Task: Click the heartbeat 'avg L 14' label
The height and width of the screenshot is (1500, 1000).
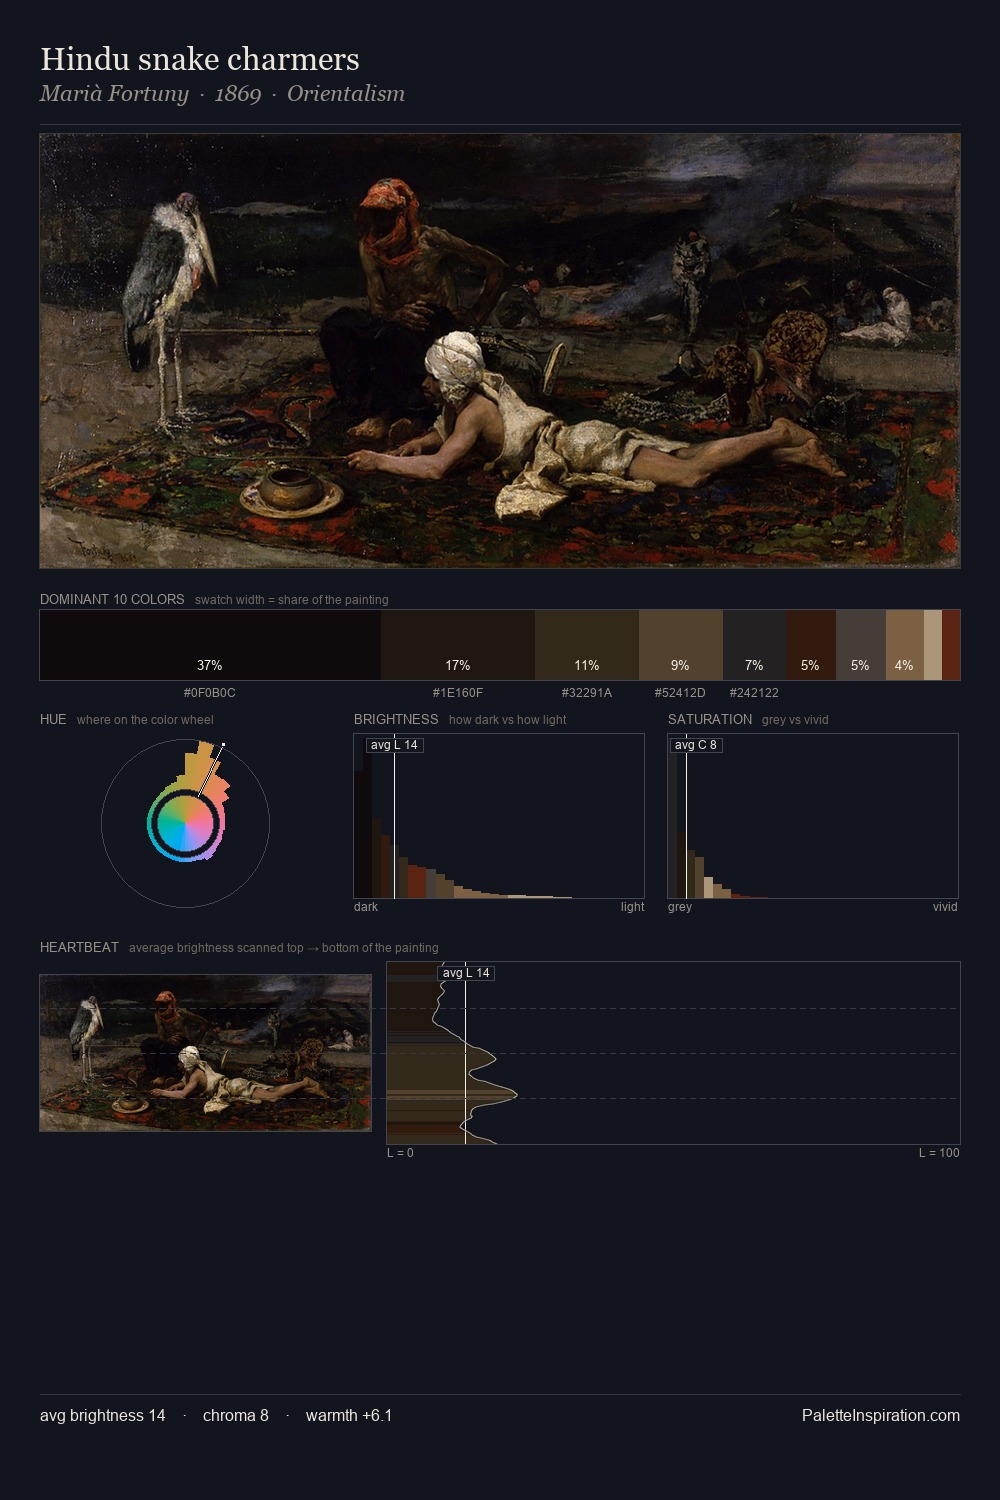Action: click(x=466, y=973)
